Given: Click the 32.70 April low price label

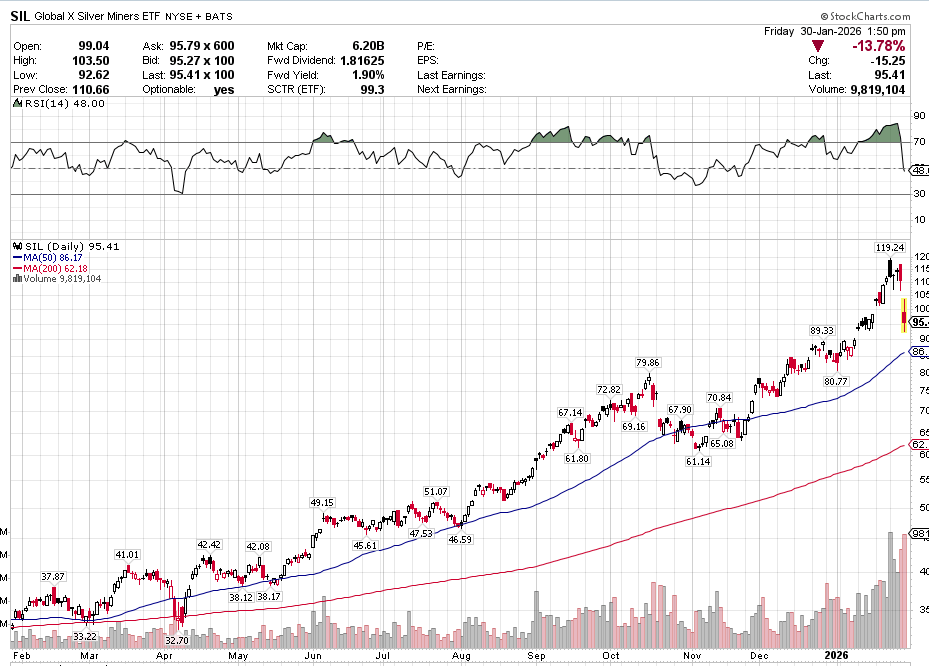Looking at the screenshot, I should point(177,640).
